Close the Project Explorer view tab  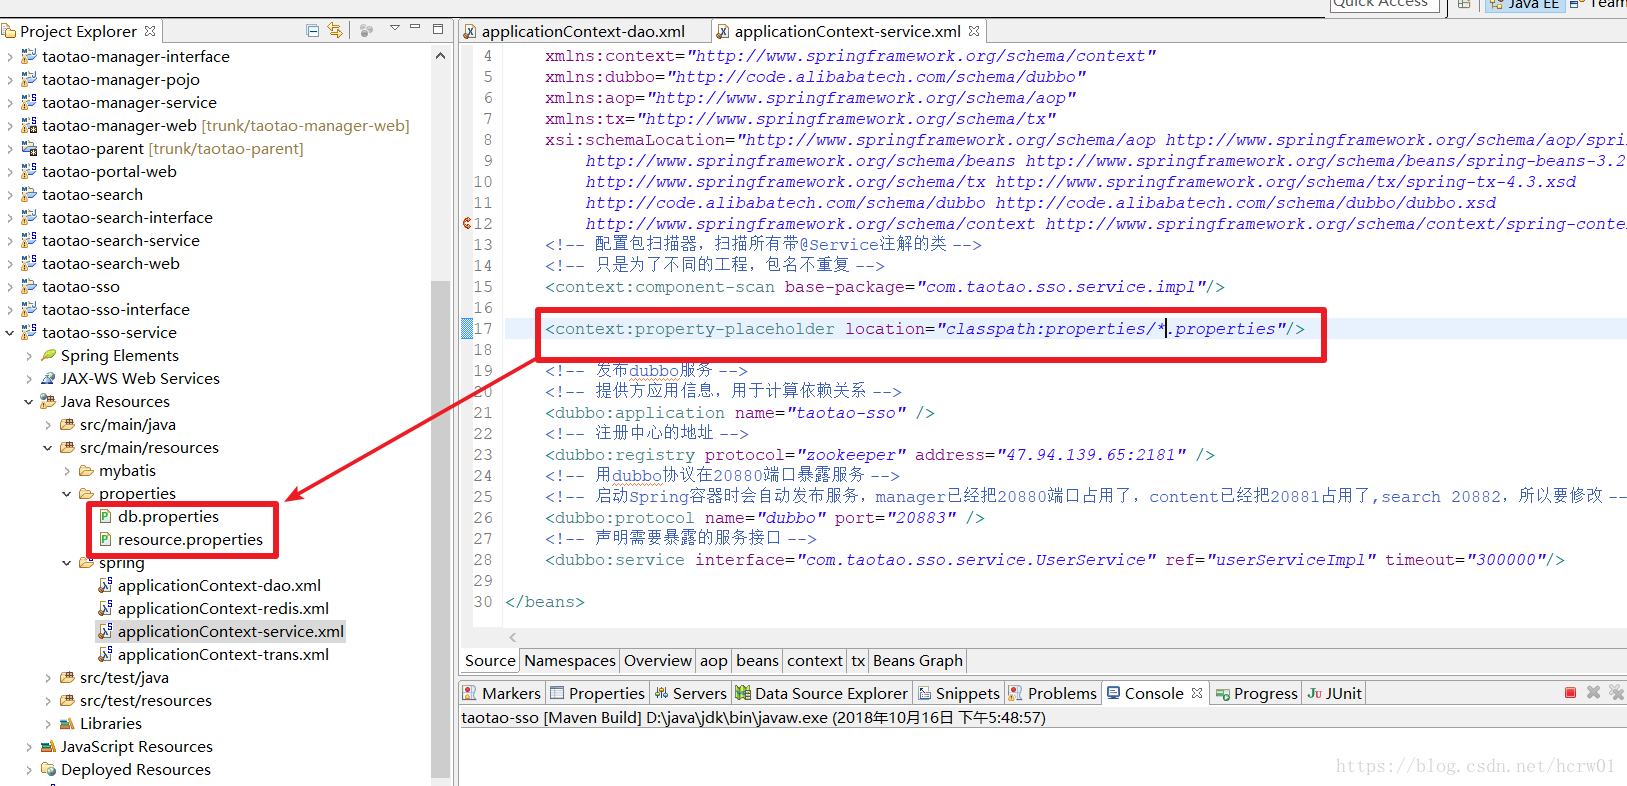pyautogui.click(x=150, y=31)
